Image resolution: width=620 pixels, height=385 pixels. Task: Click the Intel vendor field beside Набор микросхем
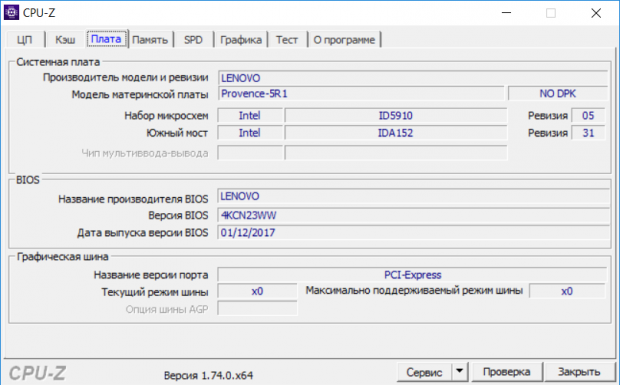pos(250,115)
